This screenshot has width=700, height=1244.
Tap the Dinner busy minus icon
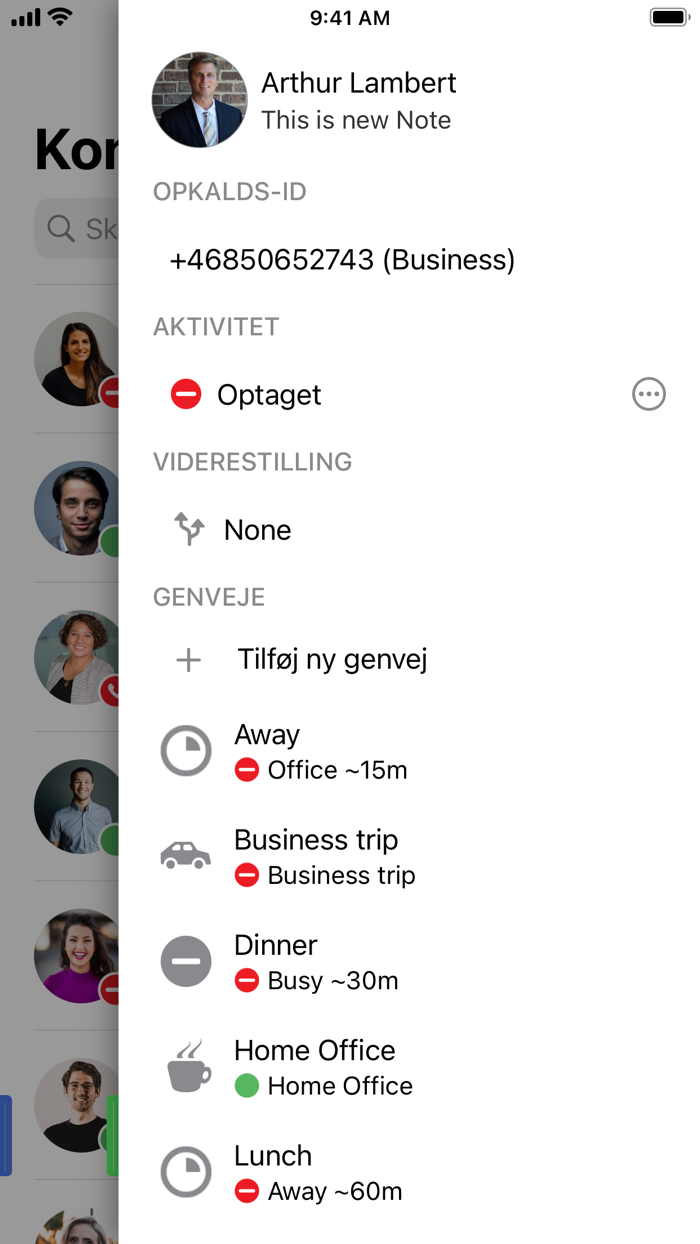(x=186, y=961)
